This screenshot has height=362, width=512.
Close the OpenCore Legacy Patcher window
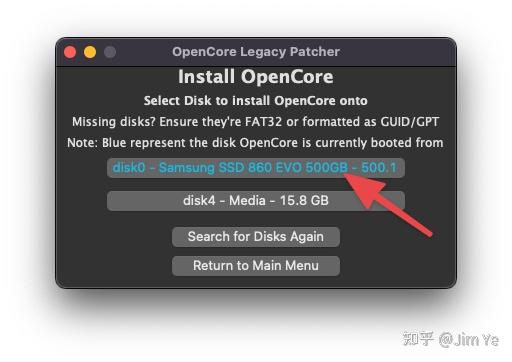(70, 52)
